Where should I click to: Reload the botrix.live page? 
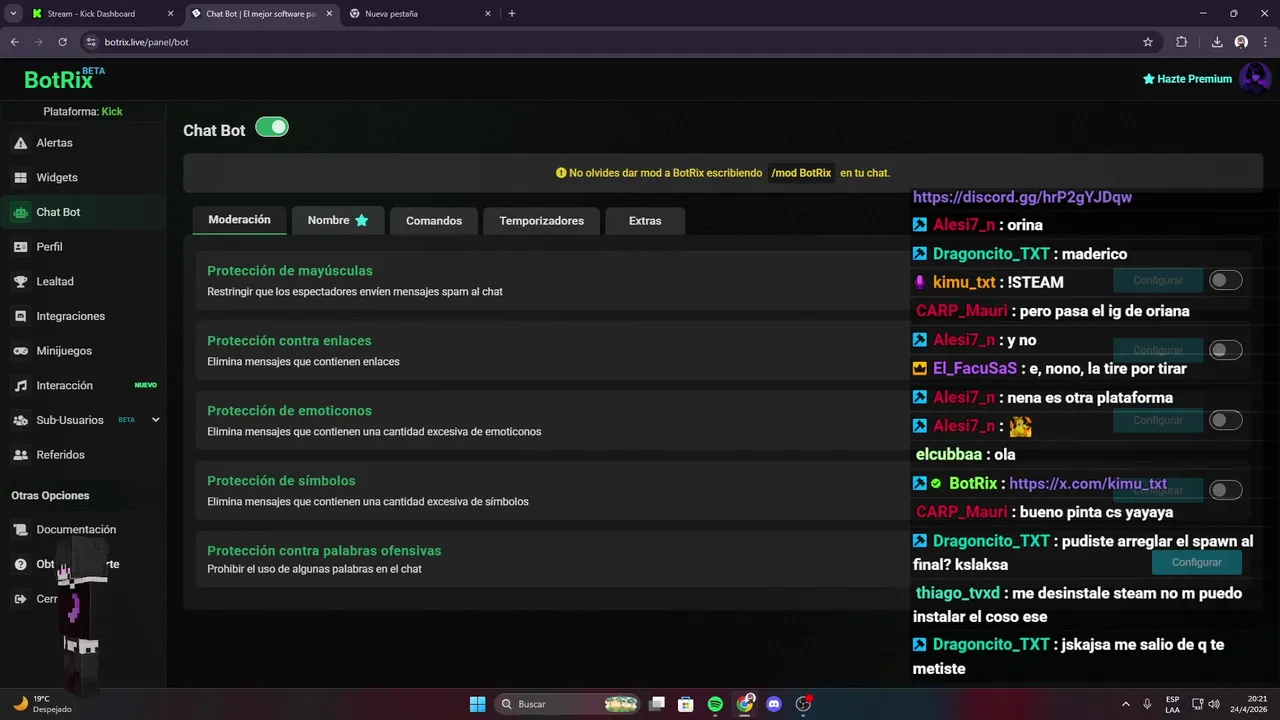(62, 42)
